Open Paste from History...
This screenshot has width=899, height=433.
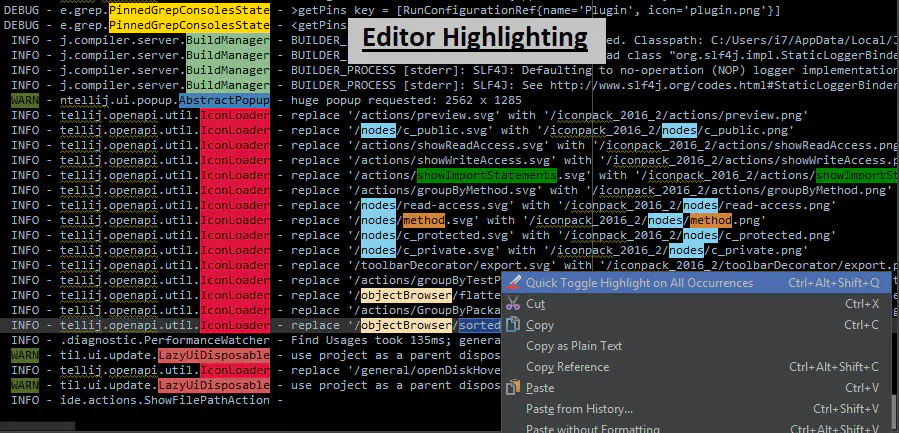580,409
